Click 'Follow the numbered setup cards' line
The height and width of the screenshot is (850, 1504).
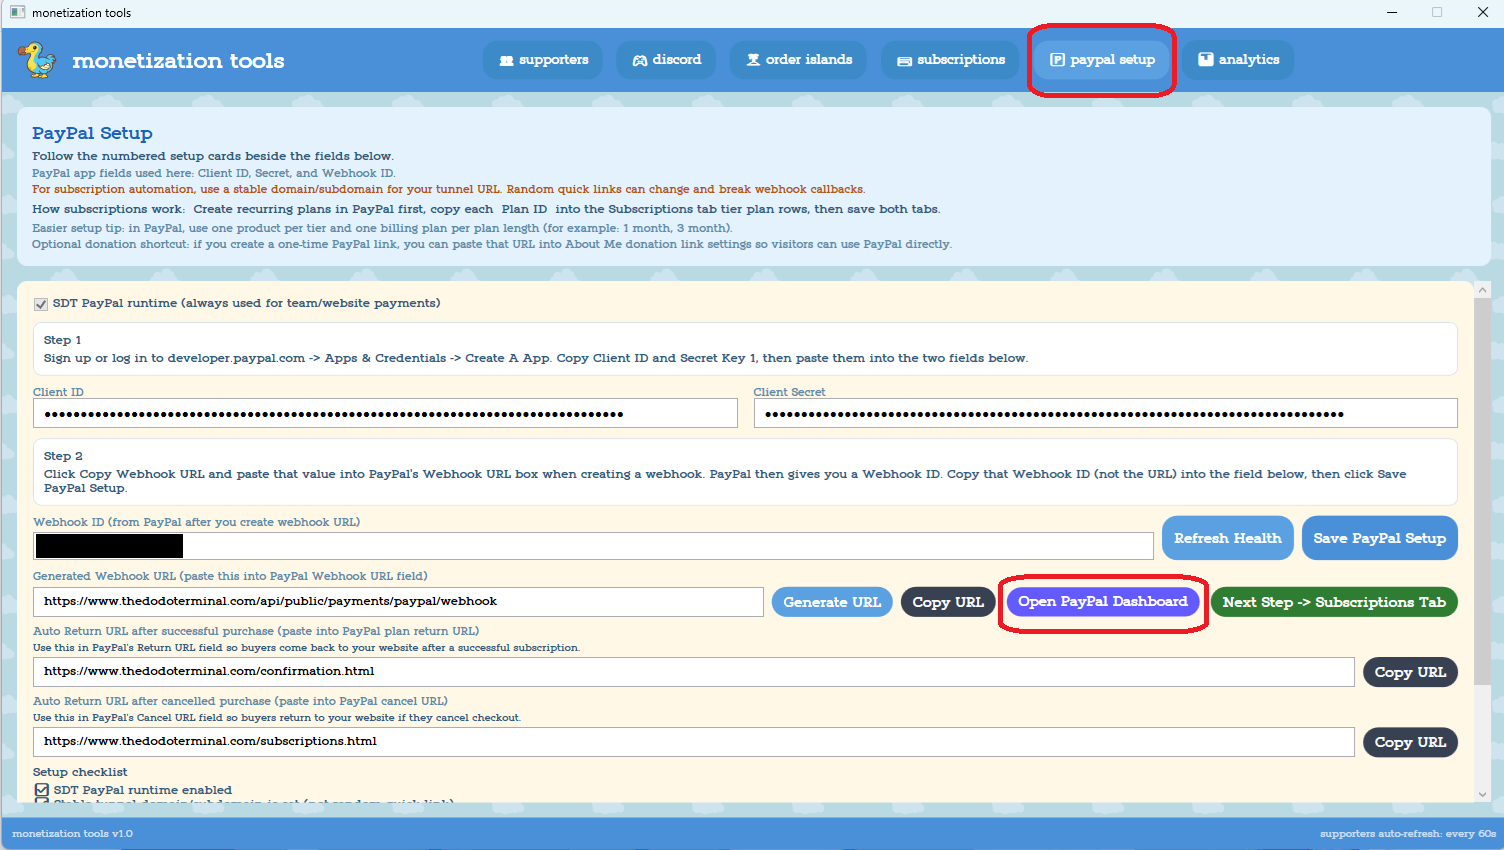213,156
